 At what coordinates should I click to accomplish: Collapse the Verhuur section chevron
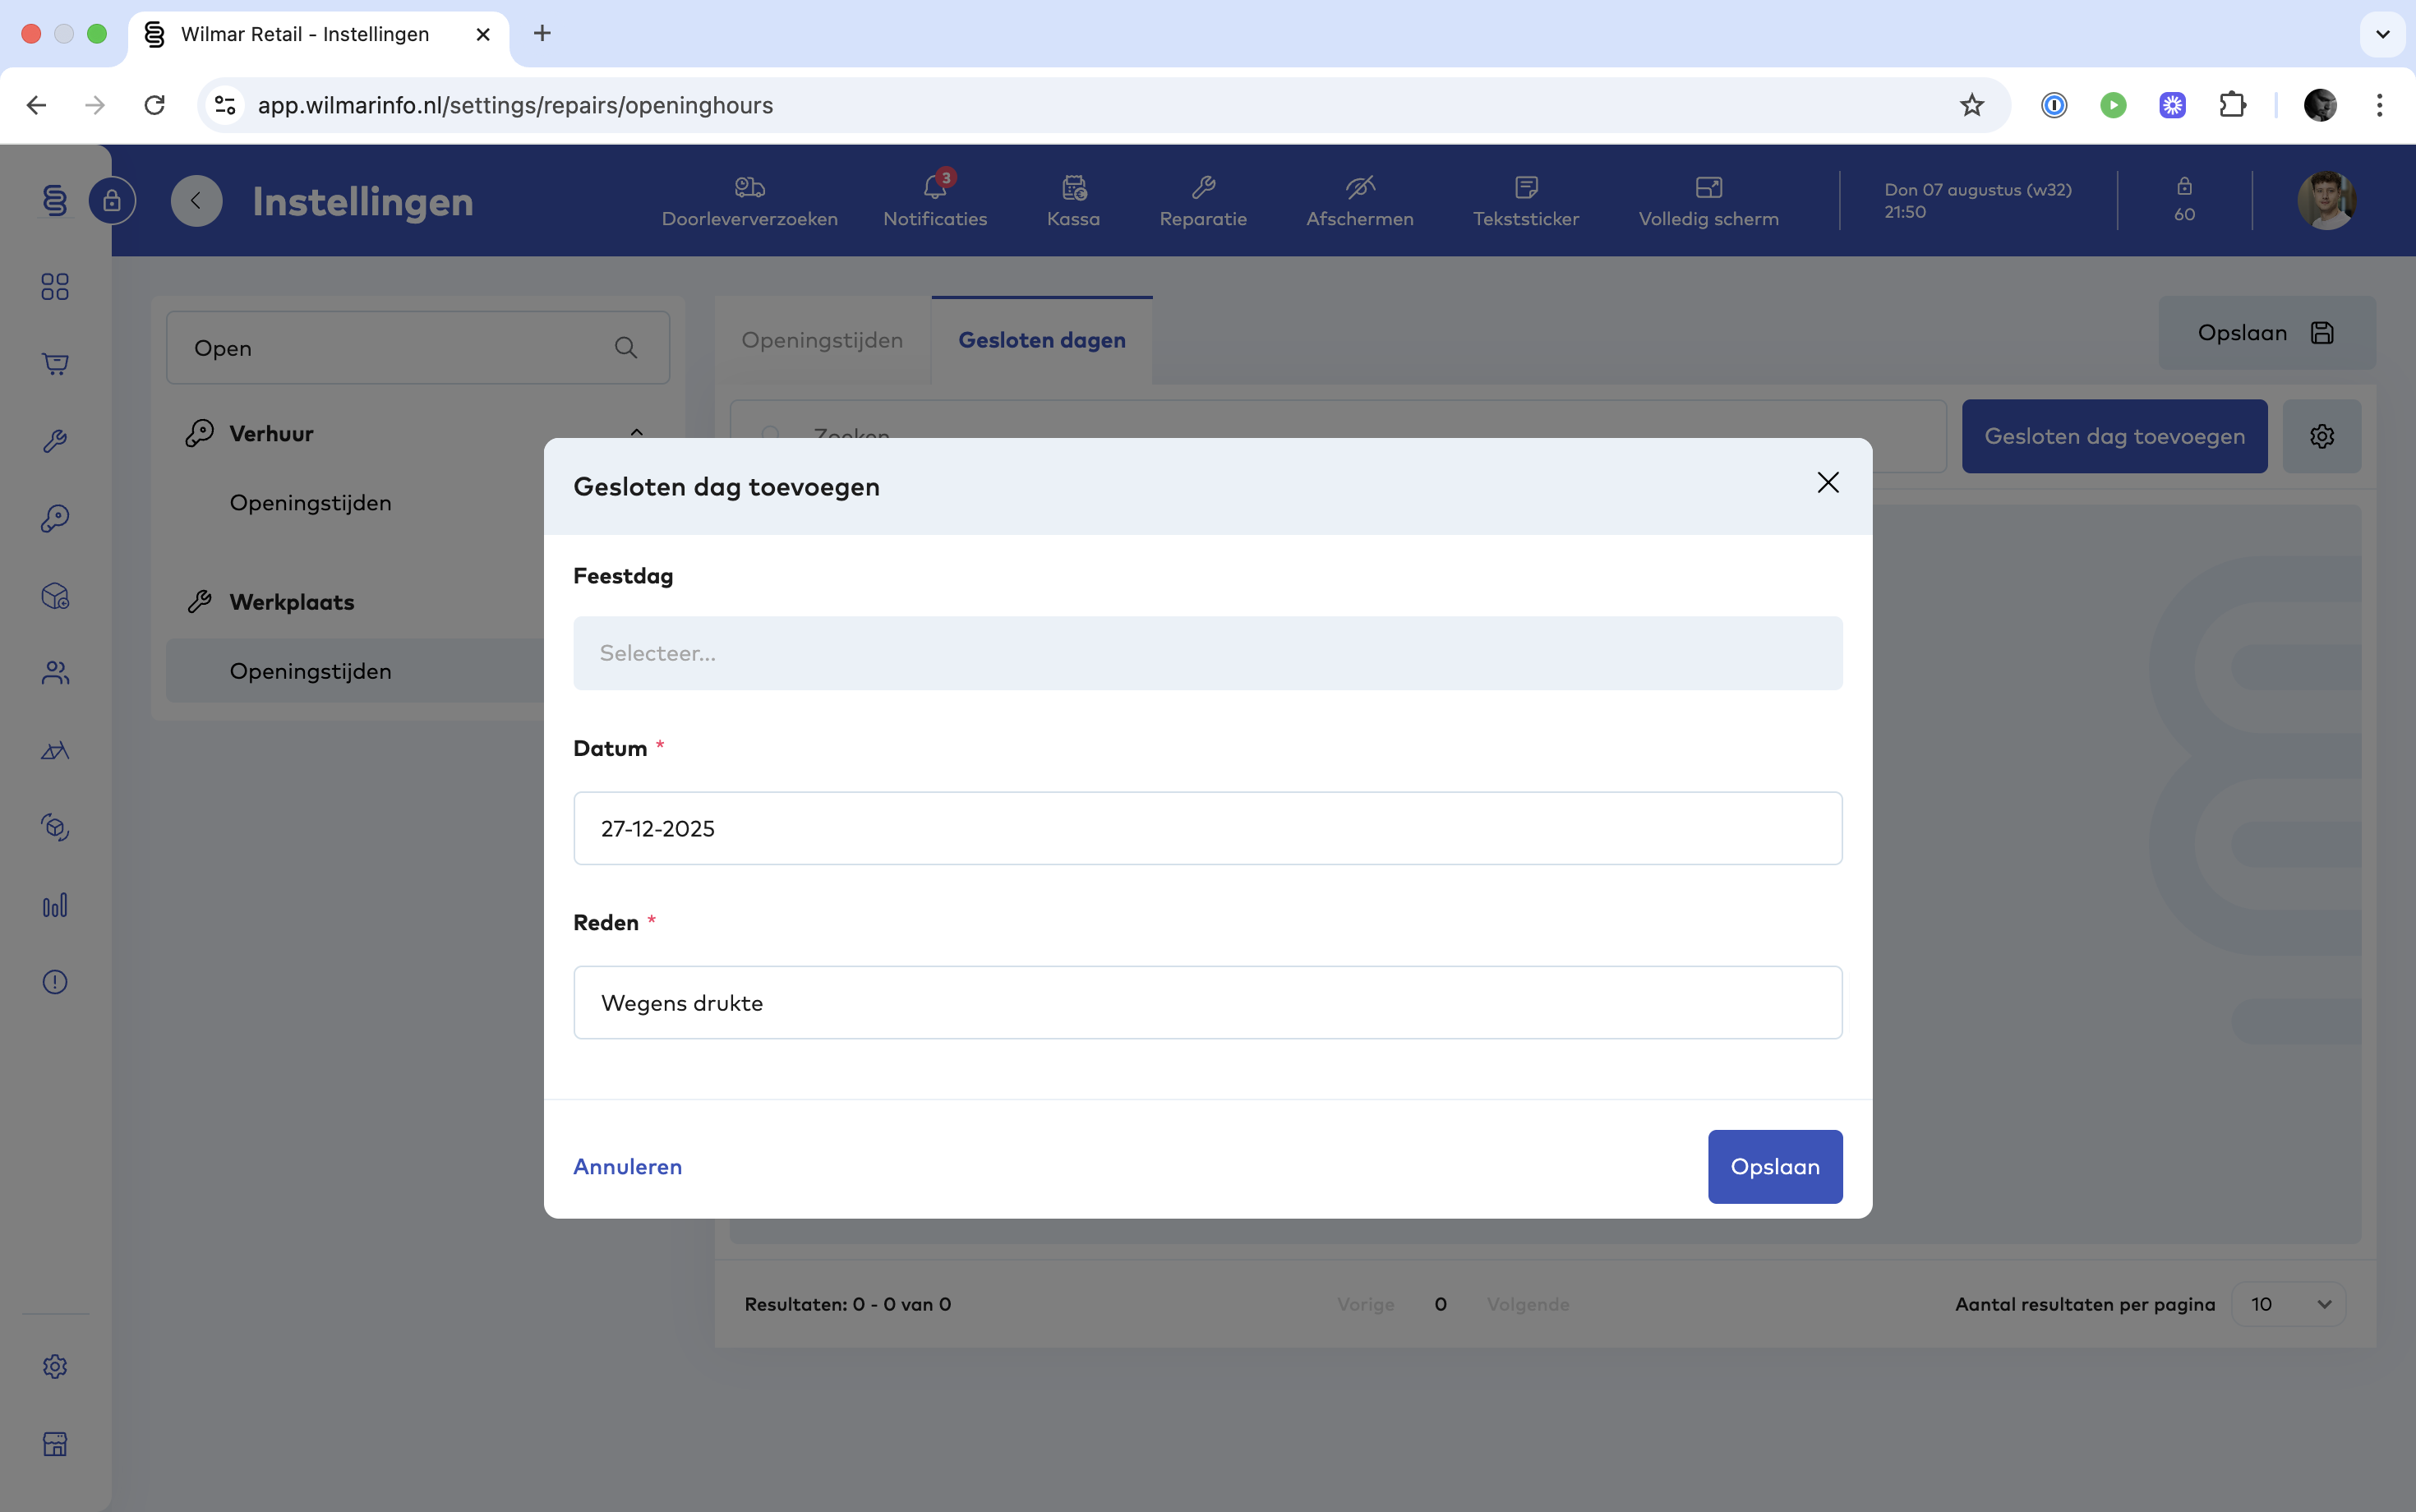coord(636,433)
